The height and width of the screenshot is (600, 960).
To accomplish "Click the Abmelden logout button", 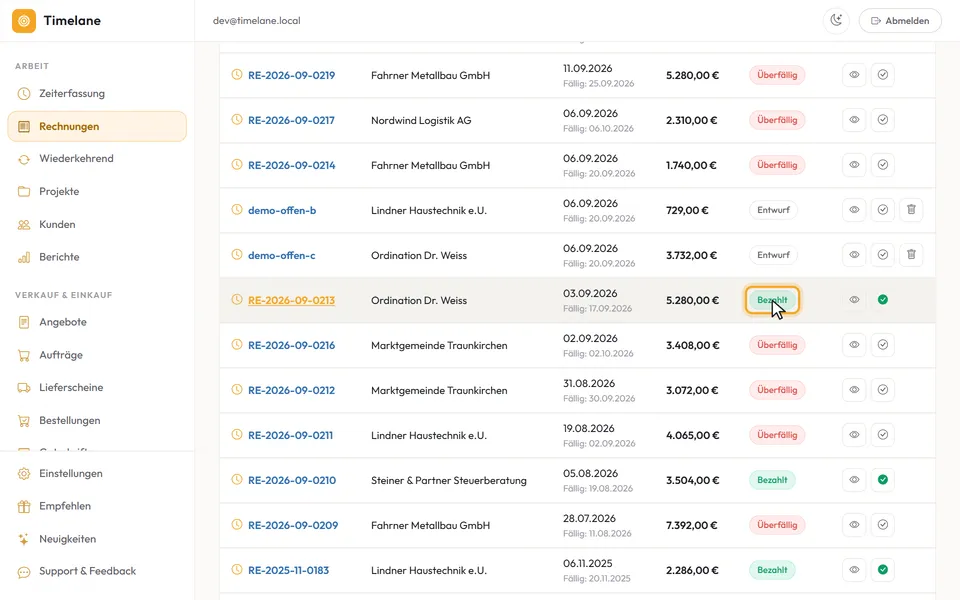I will (900, 21).
